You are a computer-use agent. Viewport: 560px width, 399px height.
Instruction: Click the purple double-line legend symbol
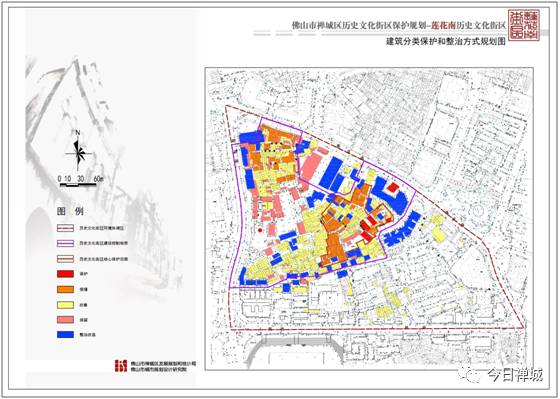pyautogui.click(x=65, y=243)
